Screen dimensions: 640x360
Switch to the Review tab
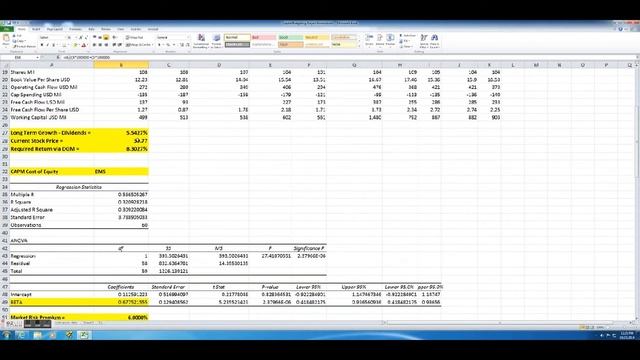click(x=106, y=29)
